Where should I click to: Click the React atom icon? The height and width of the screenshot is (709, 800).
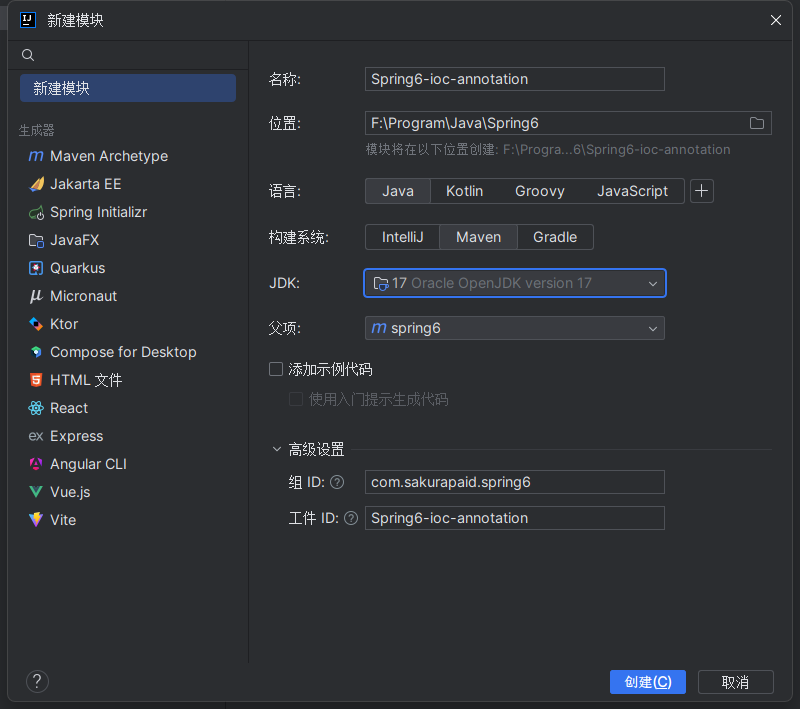point(36,408)
